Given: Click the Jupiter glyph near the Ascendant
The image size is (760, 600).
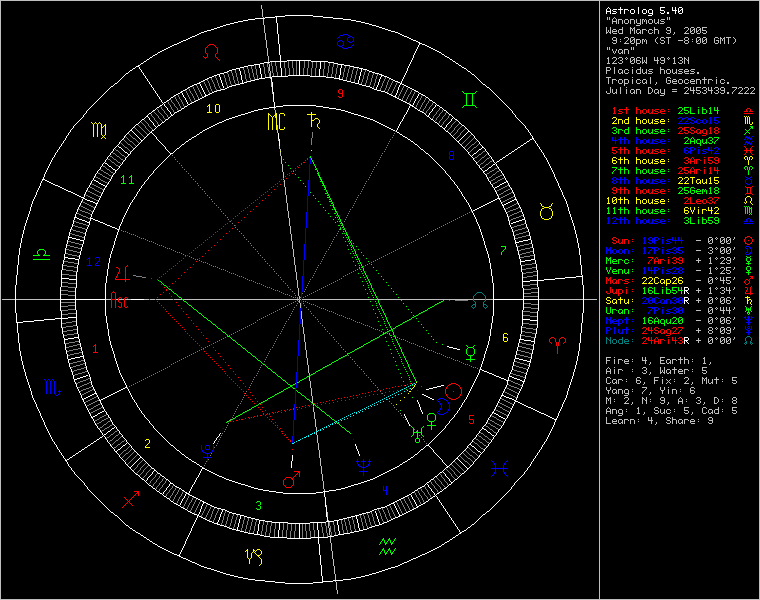Looking at the screenshot, I should tap(122, 272).
